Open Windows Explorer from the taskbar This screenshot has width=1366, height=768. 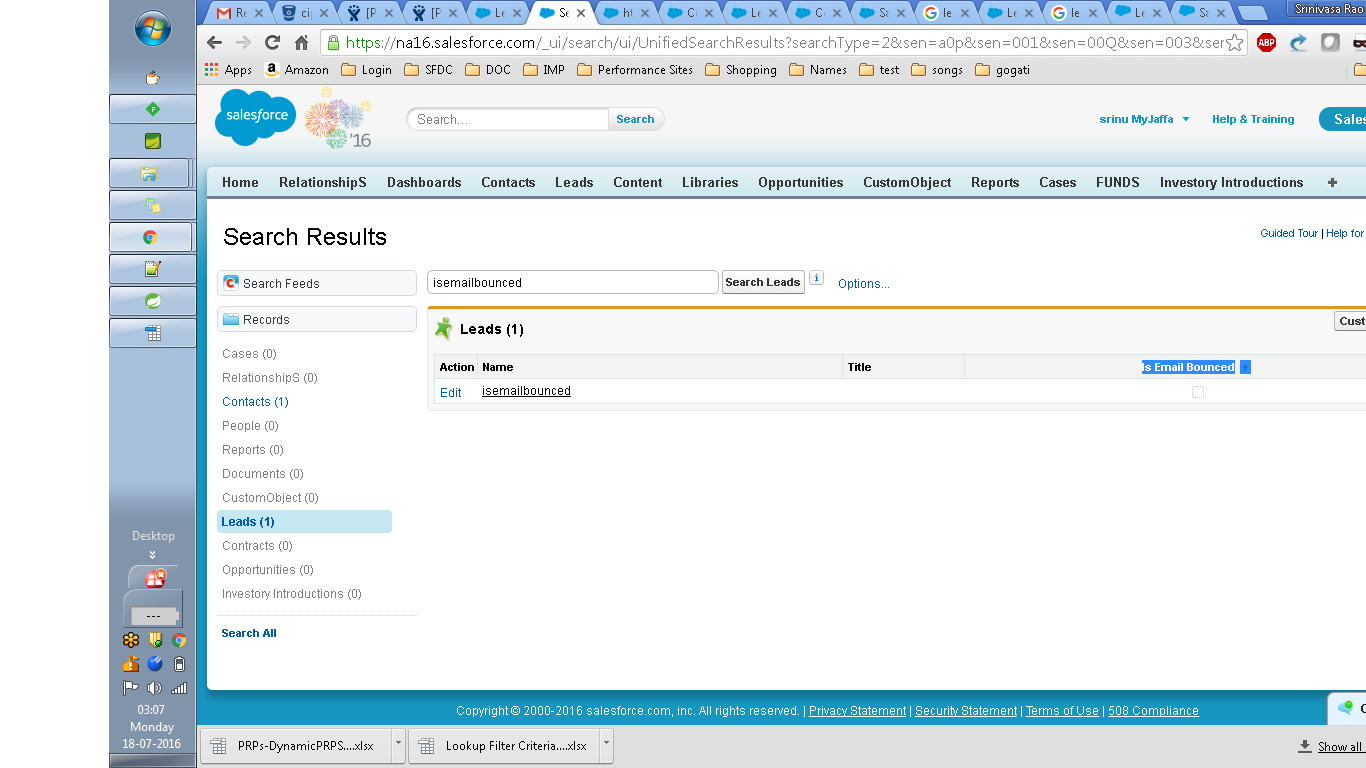coord(149,173)
